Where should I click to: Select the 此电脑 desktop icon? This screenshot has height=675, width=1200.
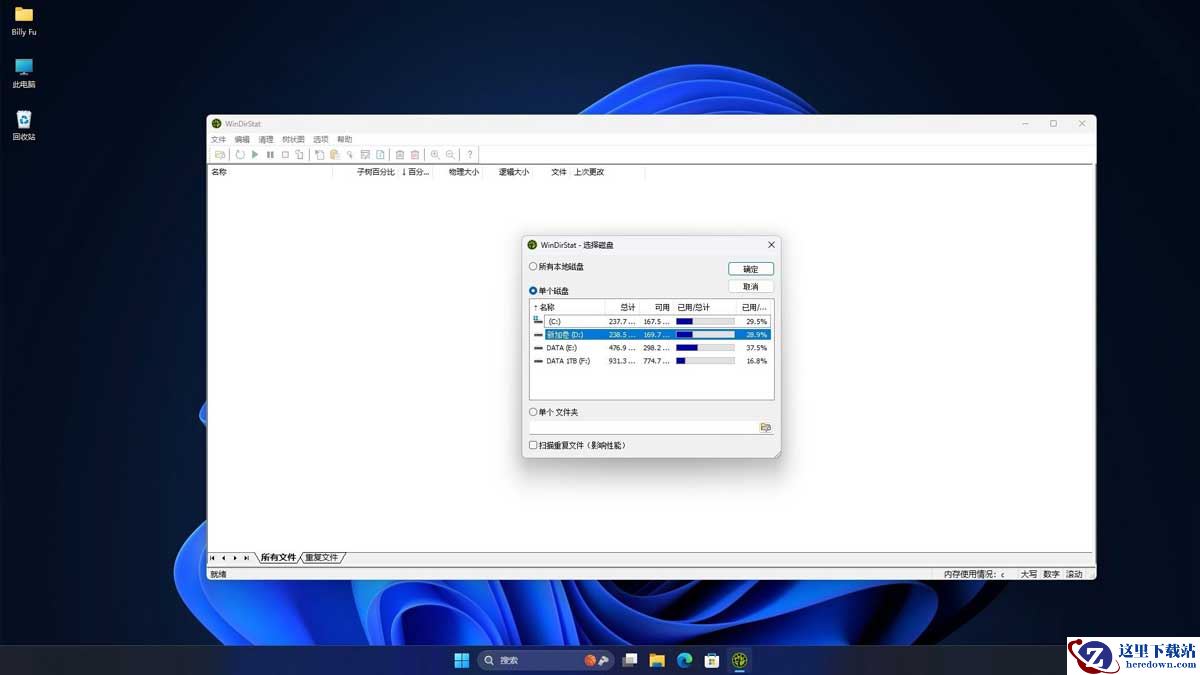coord(24,73)
